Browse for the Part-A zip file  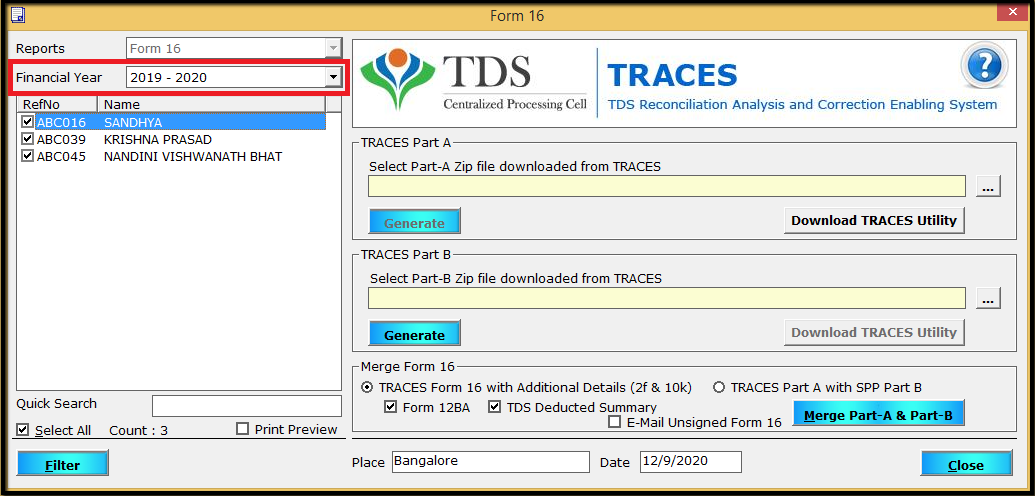[x=988, y=187]
